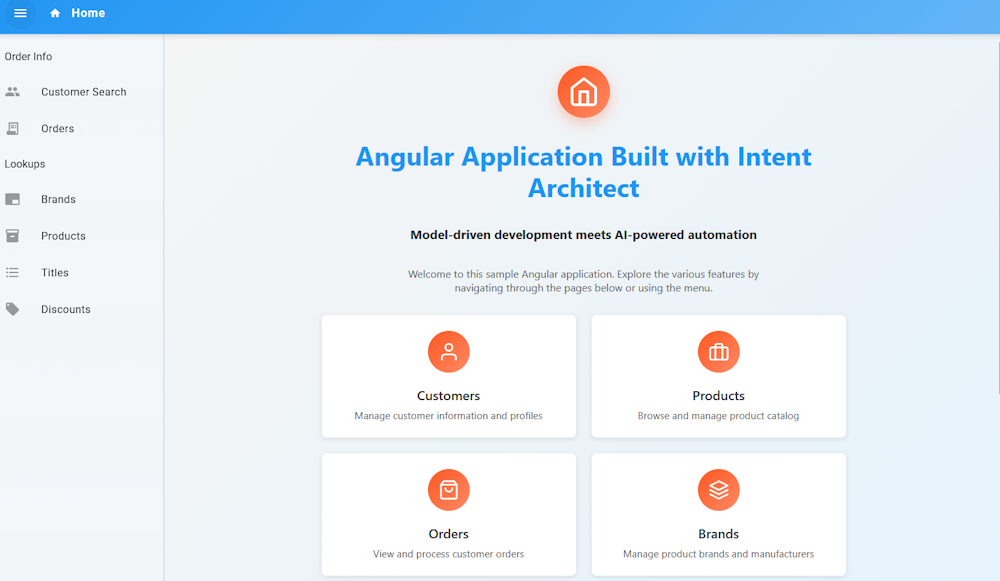Open the Customers card to manage customer profiles

[x=448, y=377]
